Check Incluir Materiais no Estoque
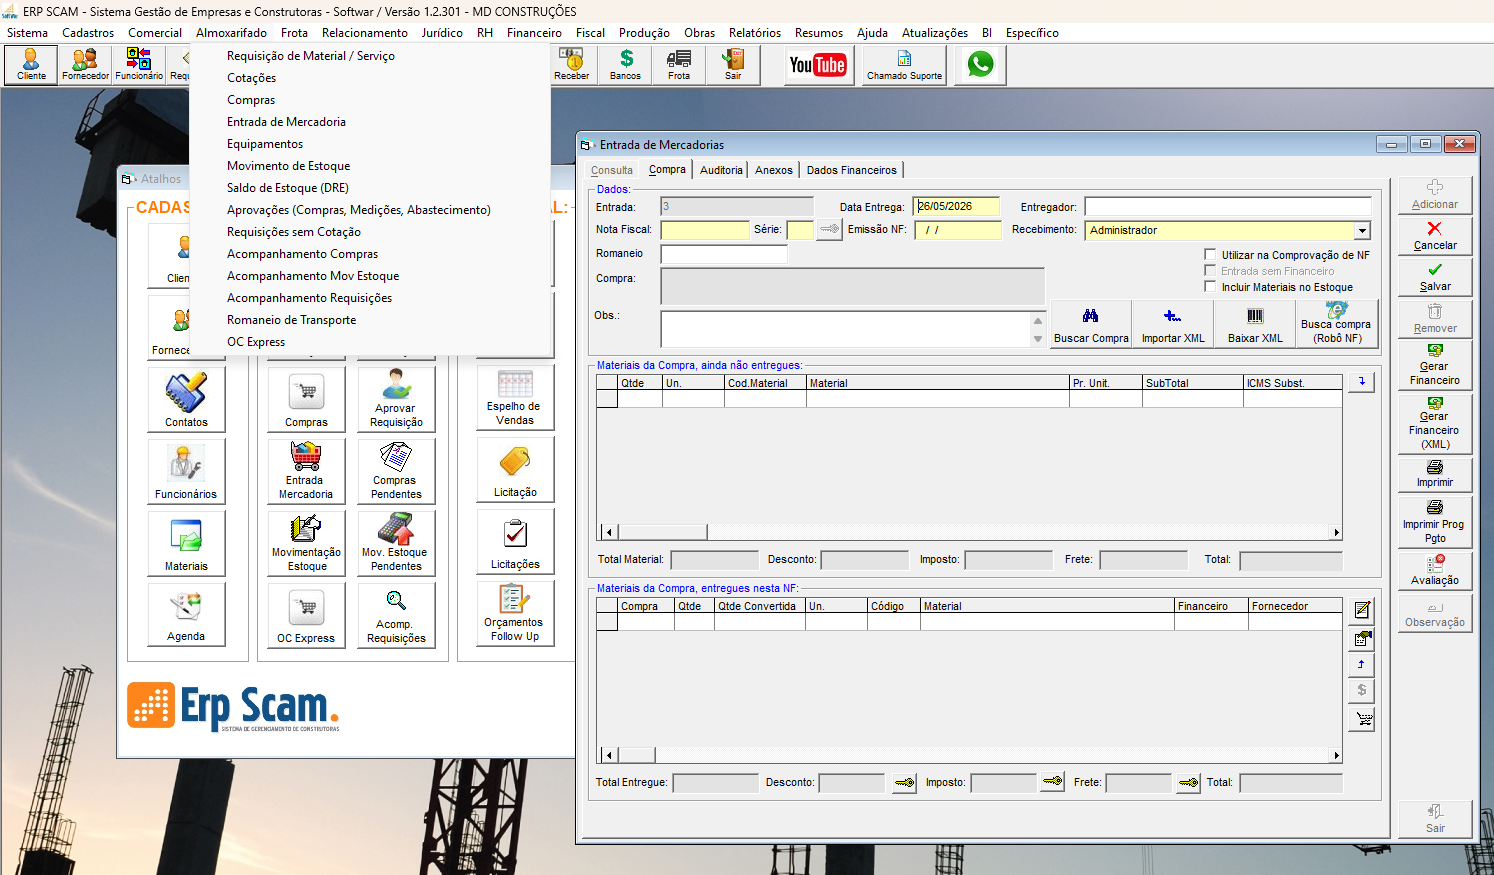 [1210, 287]
